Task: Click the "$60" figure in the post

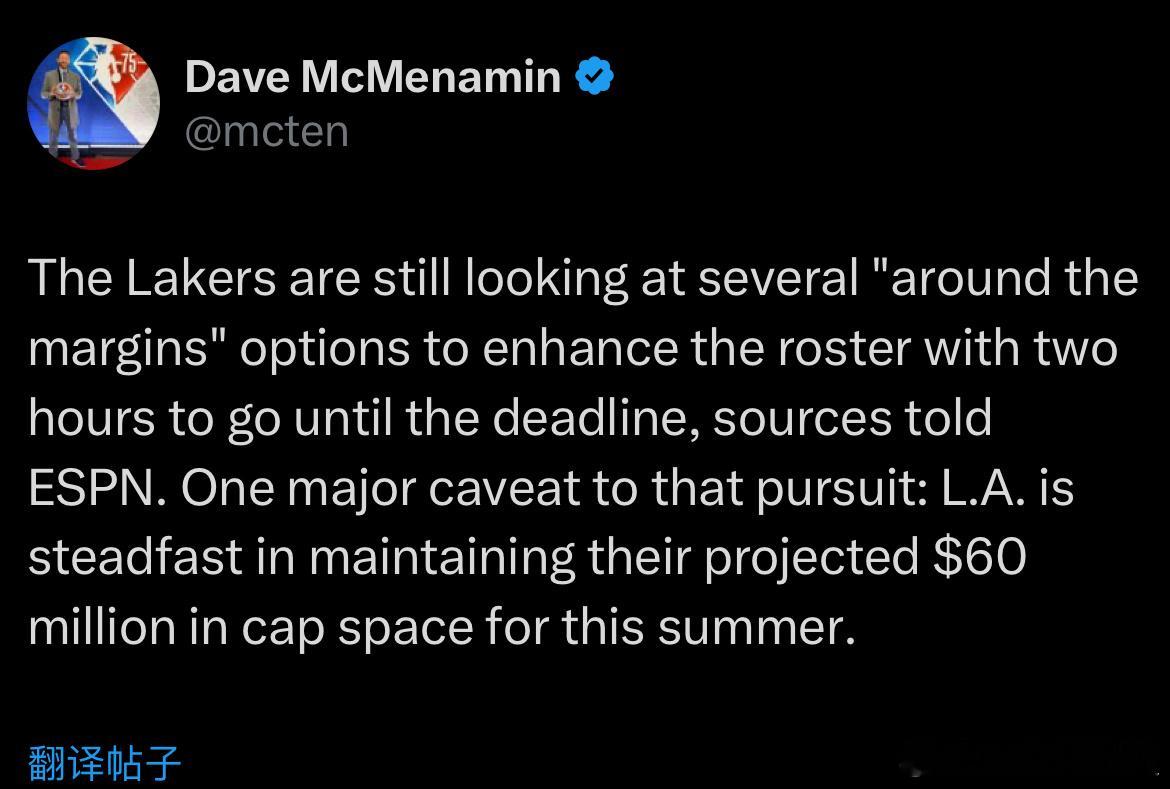Action: coord(980,557)
